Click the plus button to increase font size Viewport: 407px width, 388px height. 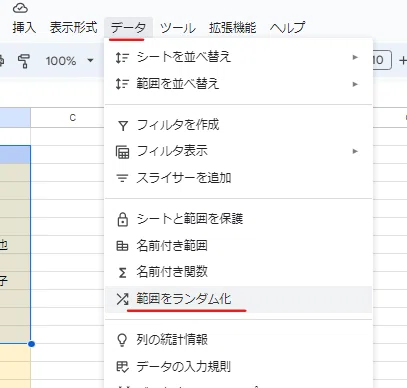coord(403,60)
